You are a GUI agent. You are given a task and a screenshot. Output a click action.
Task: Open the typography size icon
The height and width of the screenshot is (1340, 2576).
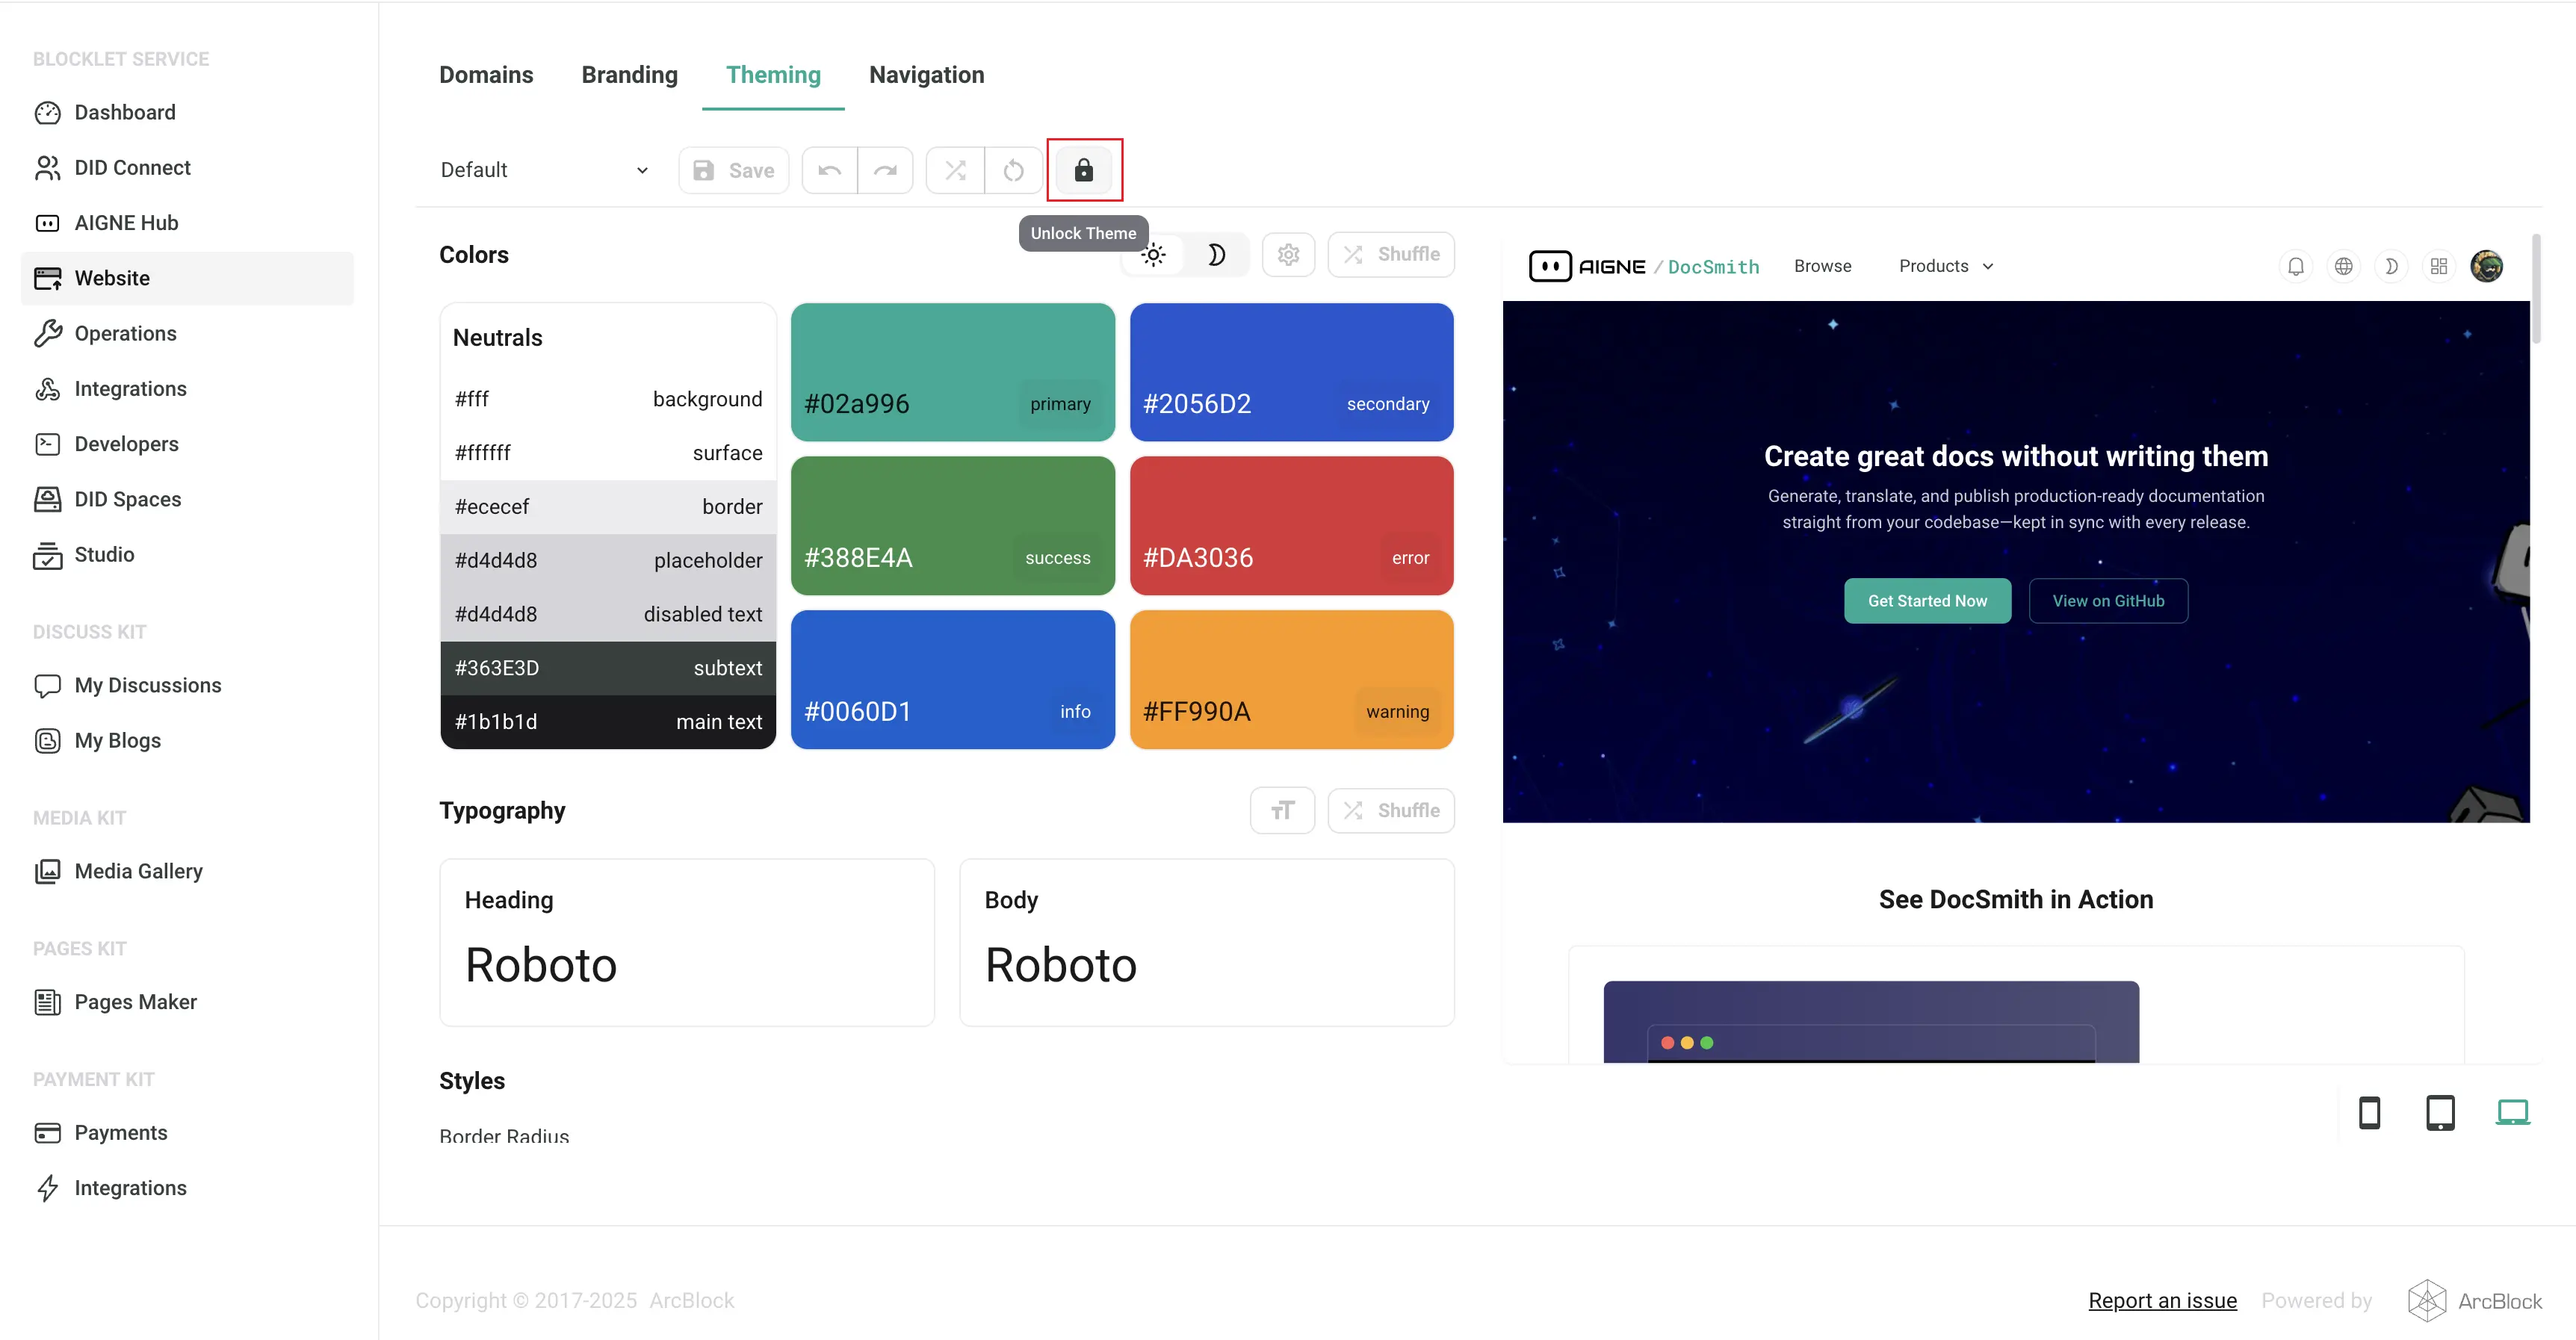pos(1282,810)
